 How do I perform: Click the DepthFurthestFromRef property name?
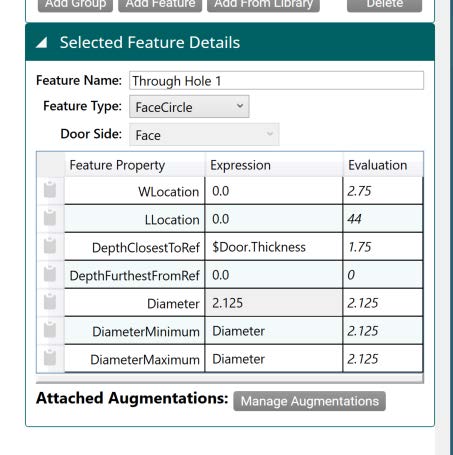tap(134, 276)
